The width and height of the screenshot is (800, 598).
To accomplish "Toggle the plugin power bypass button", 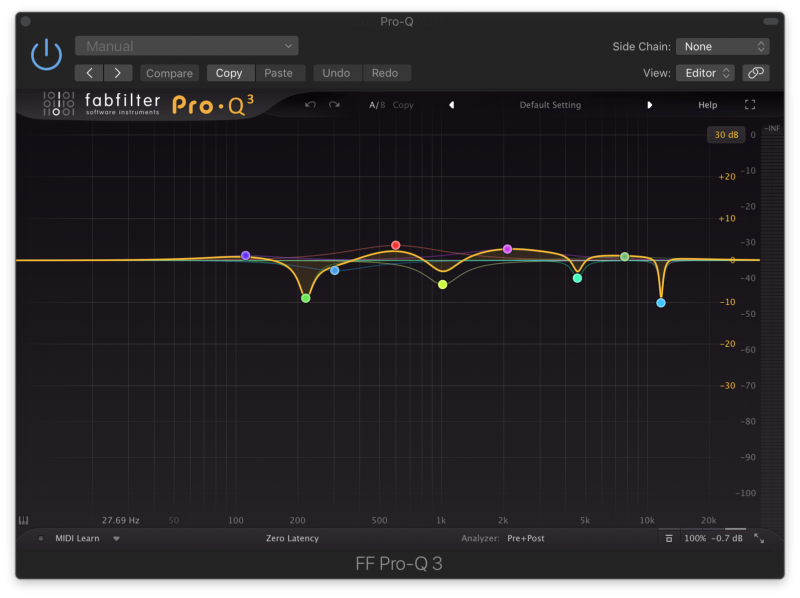I will click(46, 54).
